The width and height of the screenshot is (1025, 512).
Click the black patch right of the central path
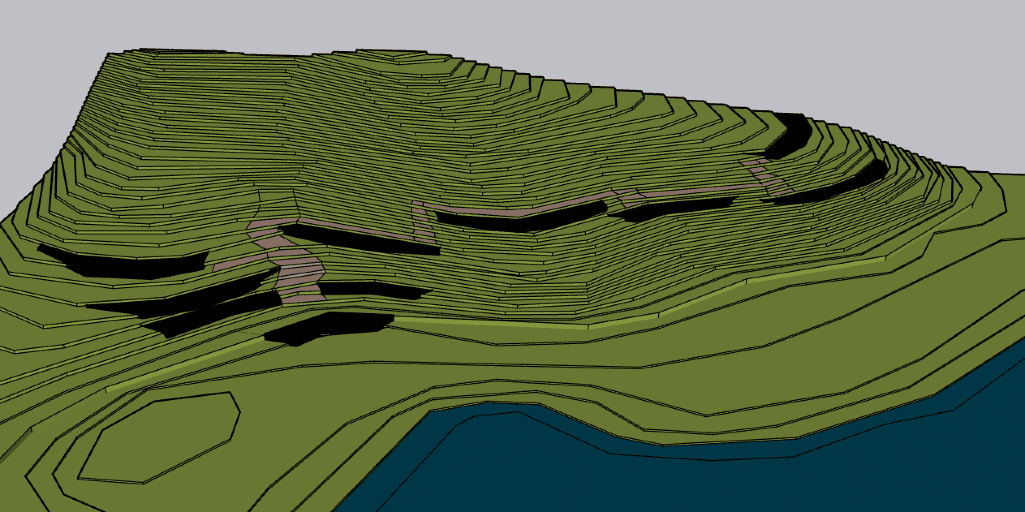pyautogui.click(x=680, y=209)
